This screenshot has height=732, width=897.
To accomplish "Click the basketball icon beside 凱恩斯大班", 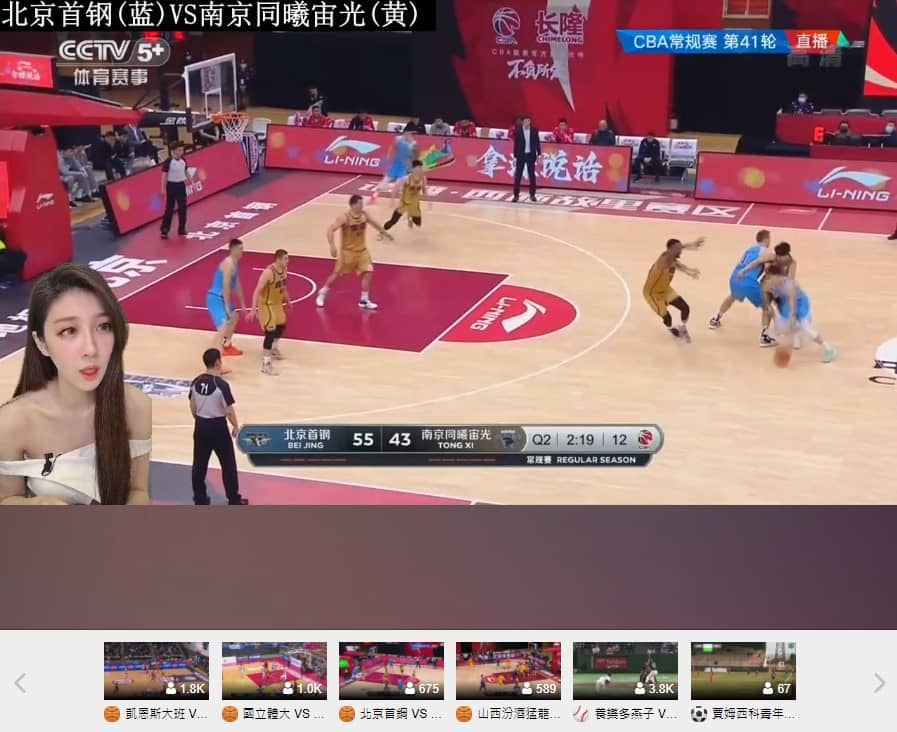I will coord(112,714).
